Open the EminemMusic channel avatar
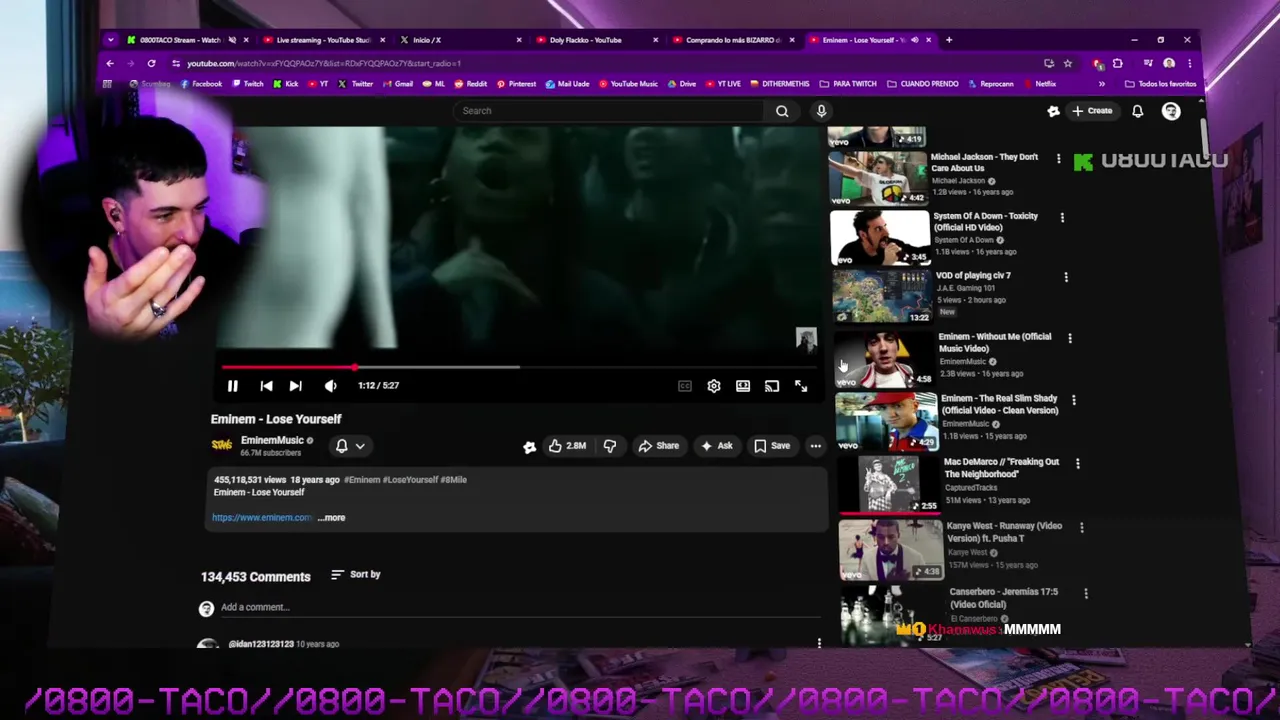Viewport: 1280px width, 720px height. pyautogui.click(x=221, y=445)
